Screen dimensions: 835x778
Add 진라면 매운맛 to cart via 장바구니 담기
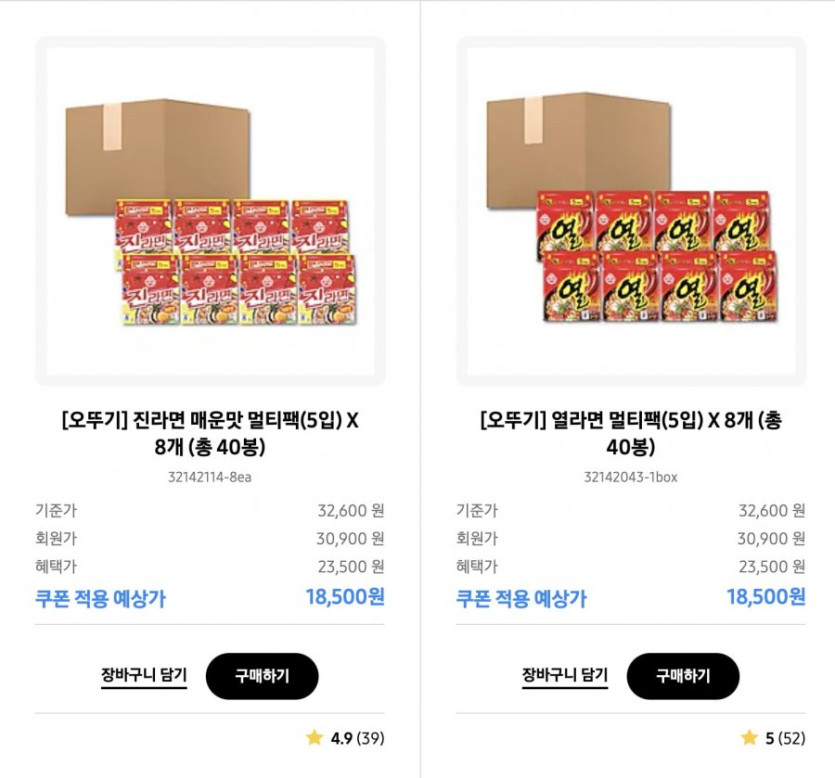[x=144, y=675]
